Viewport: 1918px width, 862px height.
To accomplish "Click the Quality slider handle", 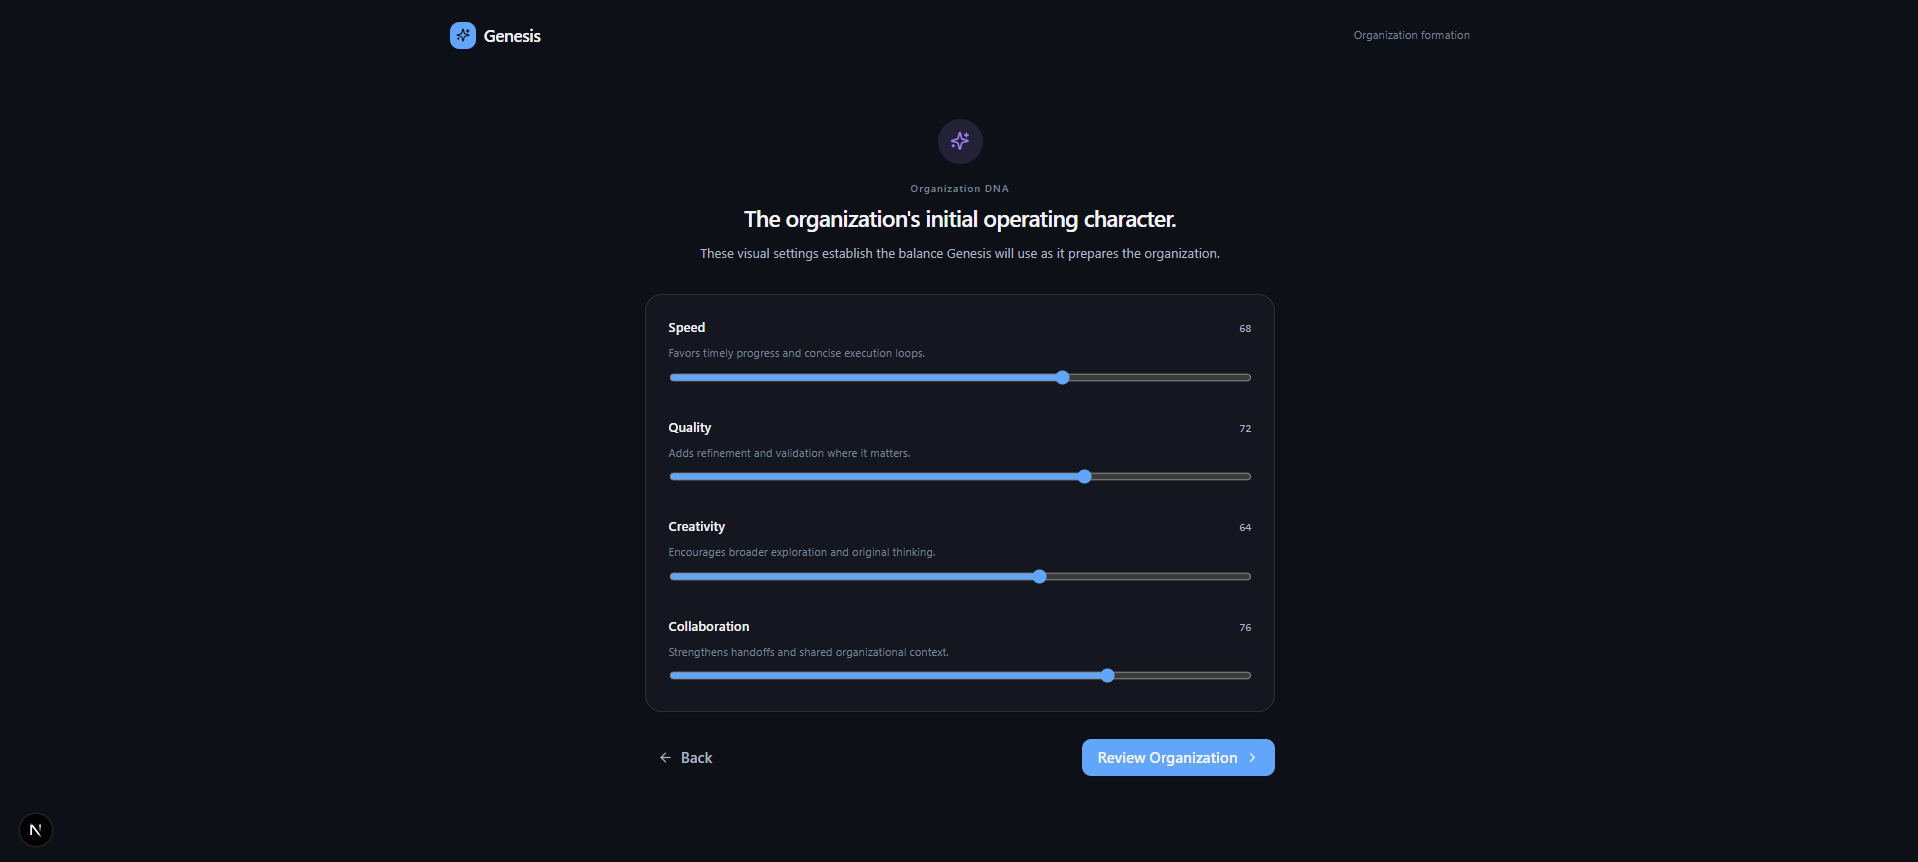I will (x=1085, y=477).
